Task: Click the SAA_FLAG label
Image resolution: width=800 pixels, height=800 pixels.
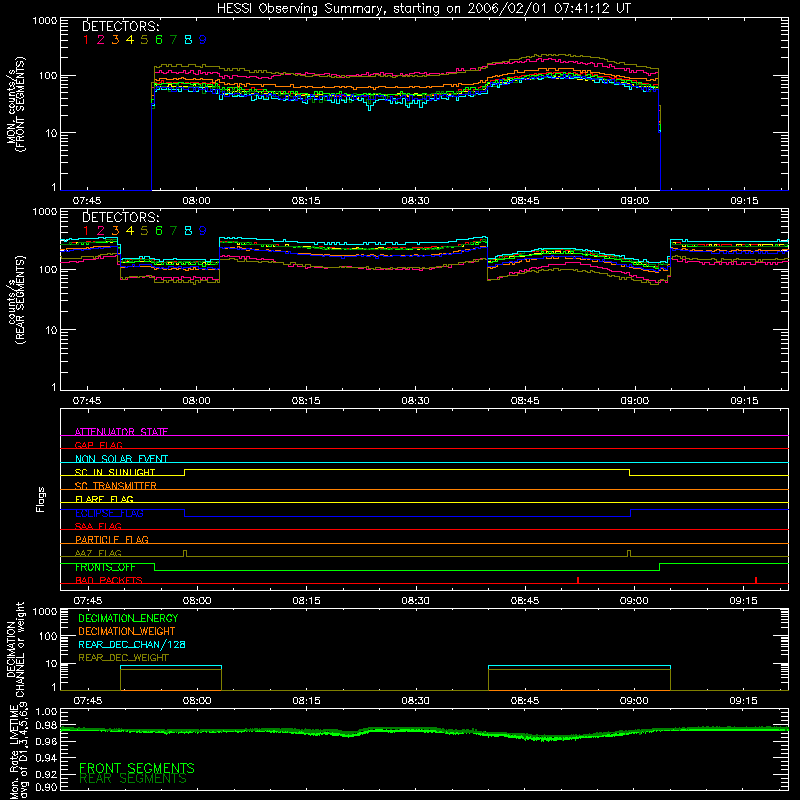Action: (98, 526)
